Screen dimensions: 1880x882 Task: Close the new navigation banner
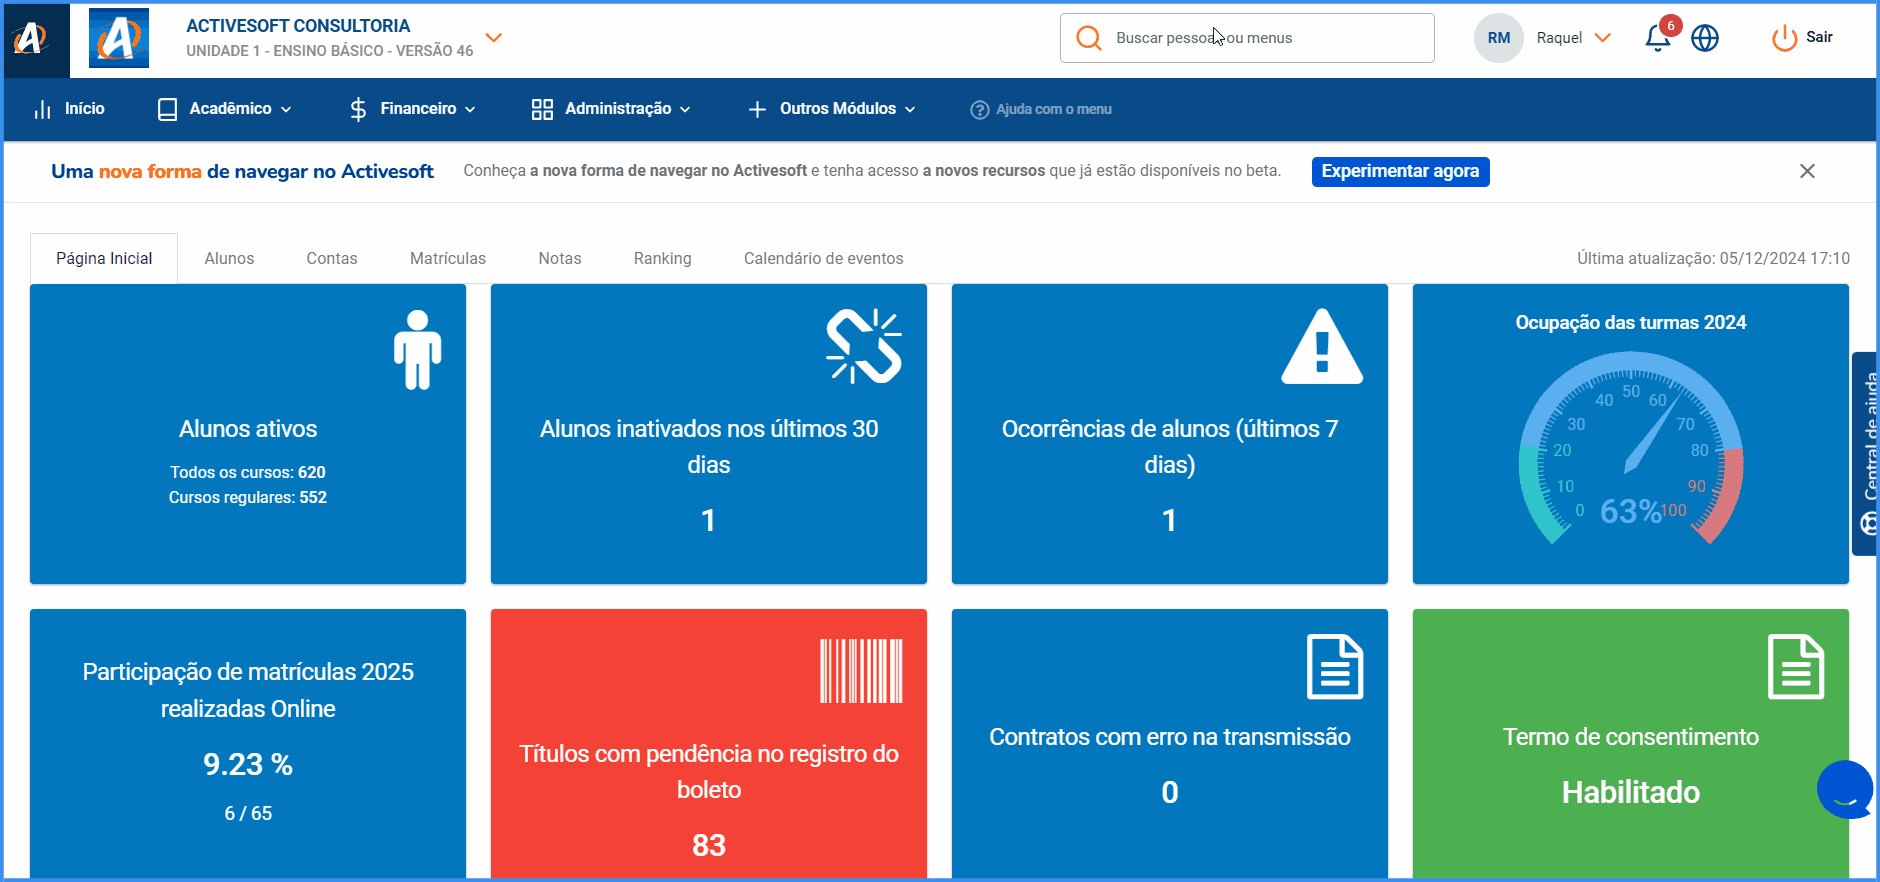1807,171
